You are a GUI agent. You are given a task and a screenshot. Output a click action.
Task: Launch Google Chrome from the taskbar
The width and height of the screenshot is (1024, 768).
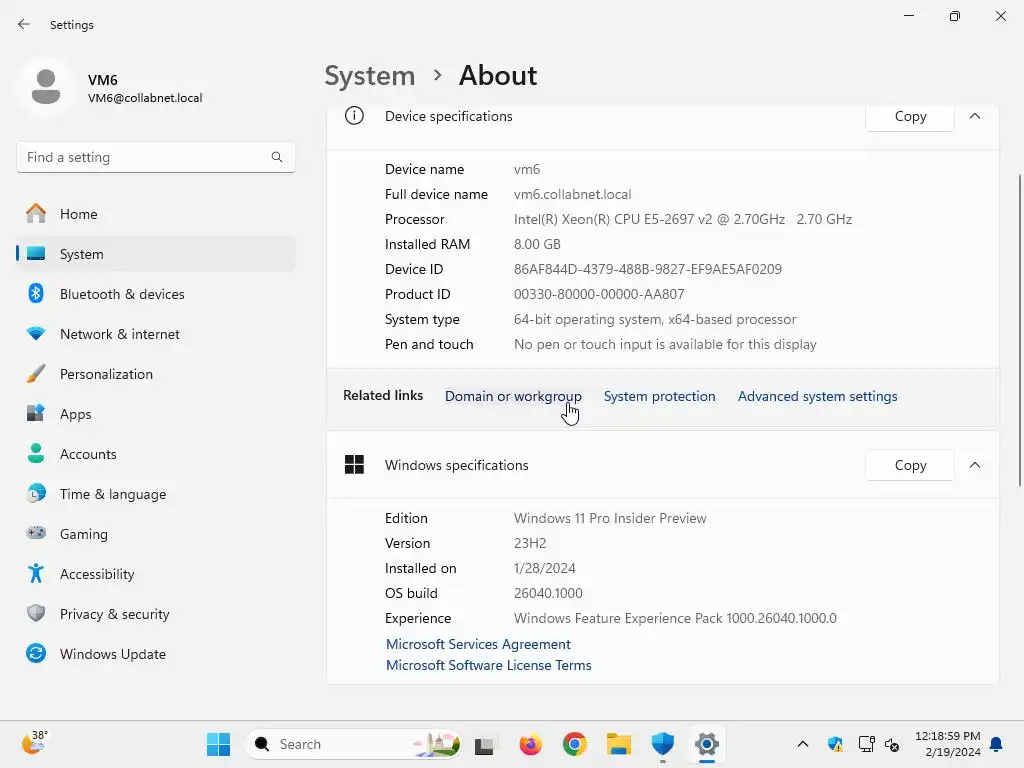(x=575, y=744)
